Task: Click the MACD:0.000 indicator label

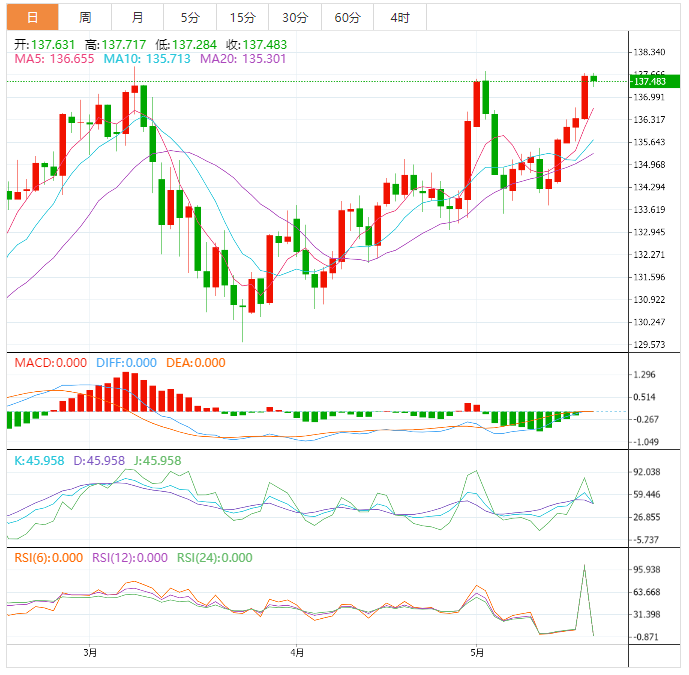Action: (51, 363)
